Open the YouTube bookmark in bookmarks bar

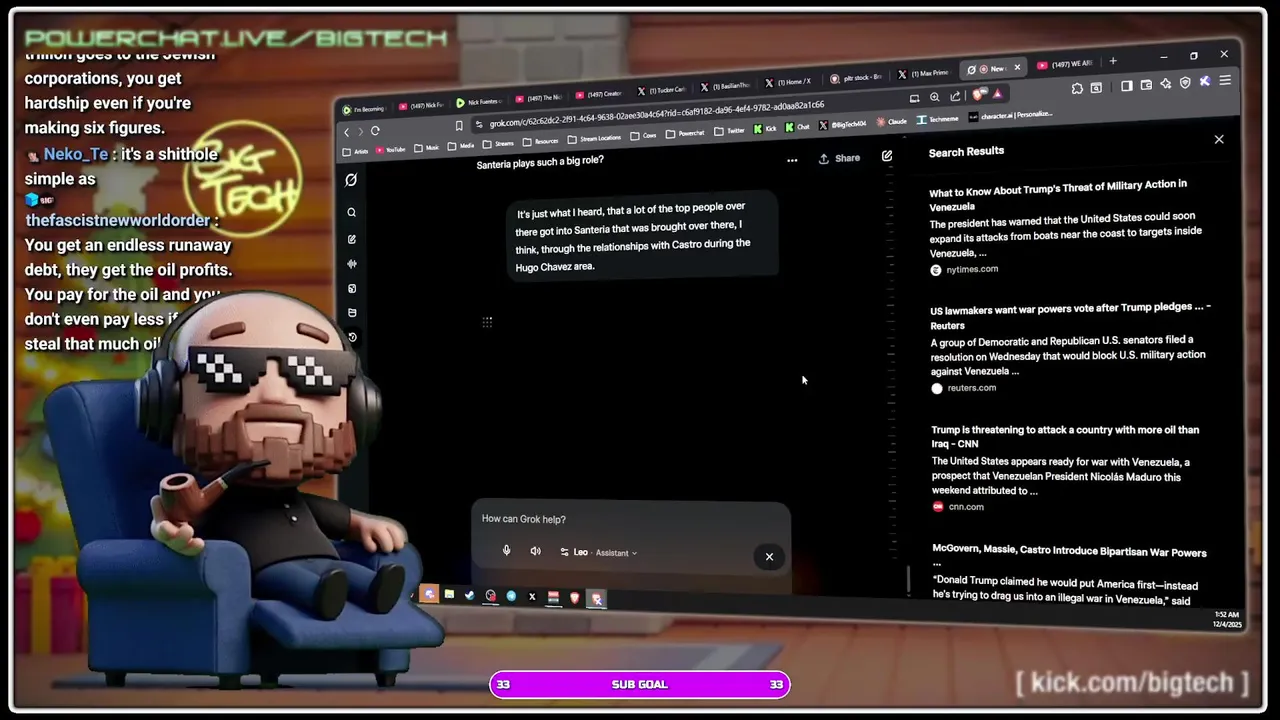(x=389, y=150)
